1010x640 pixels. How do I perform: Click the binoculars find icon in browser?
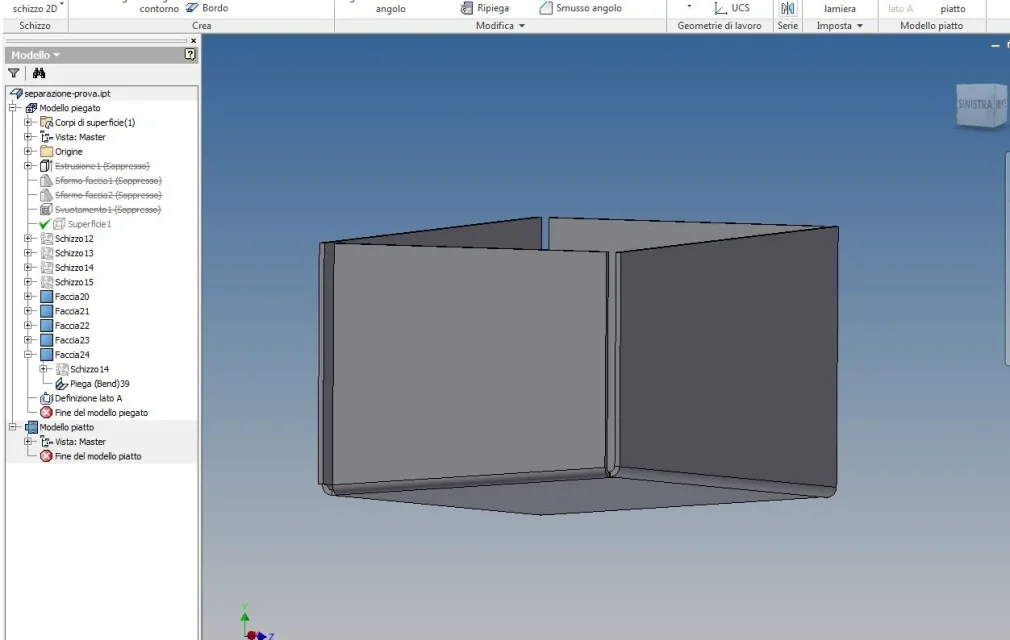pos(39,73)
